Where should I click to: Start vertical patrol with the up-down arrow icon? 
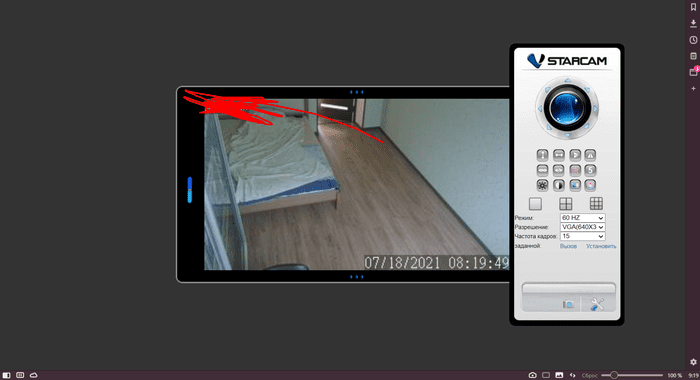[542, 155]
